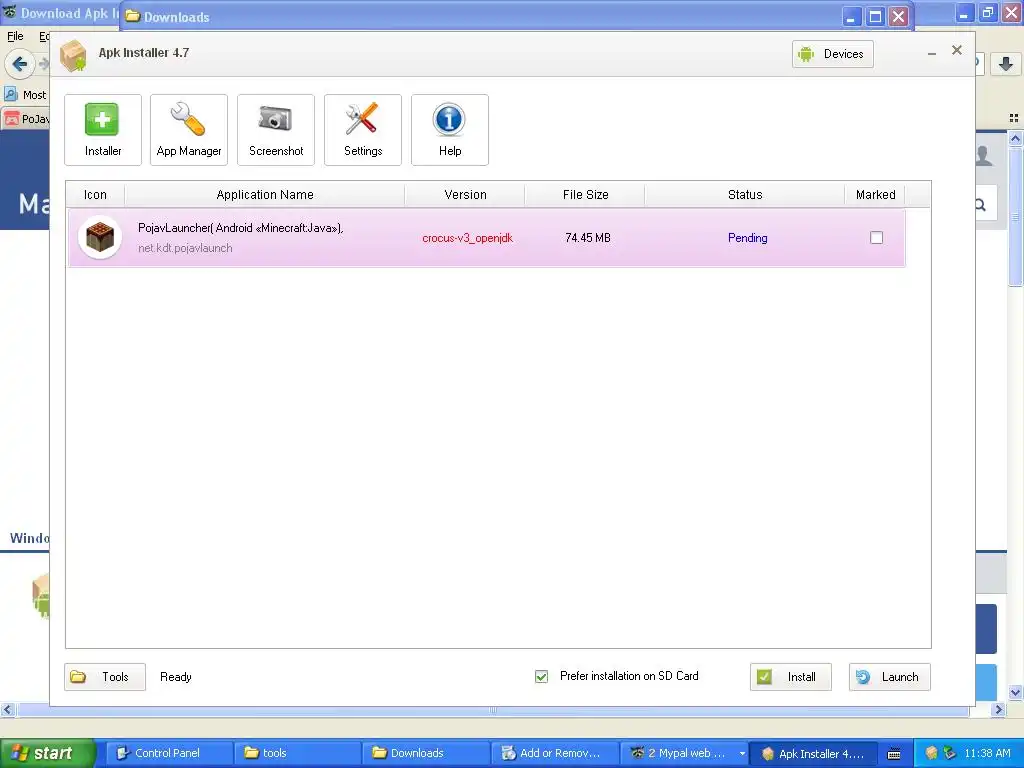Select the PoJav browser tab
The width and height of the screenshot is (1024, 768).
coord(26,119)
